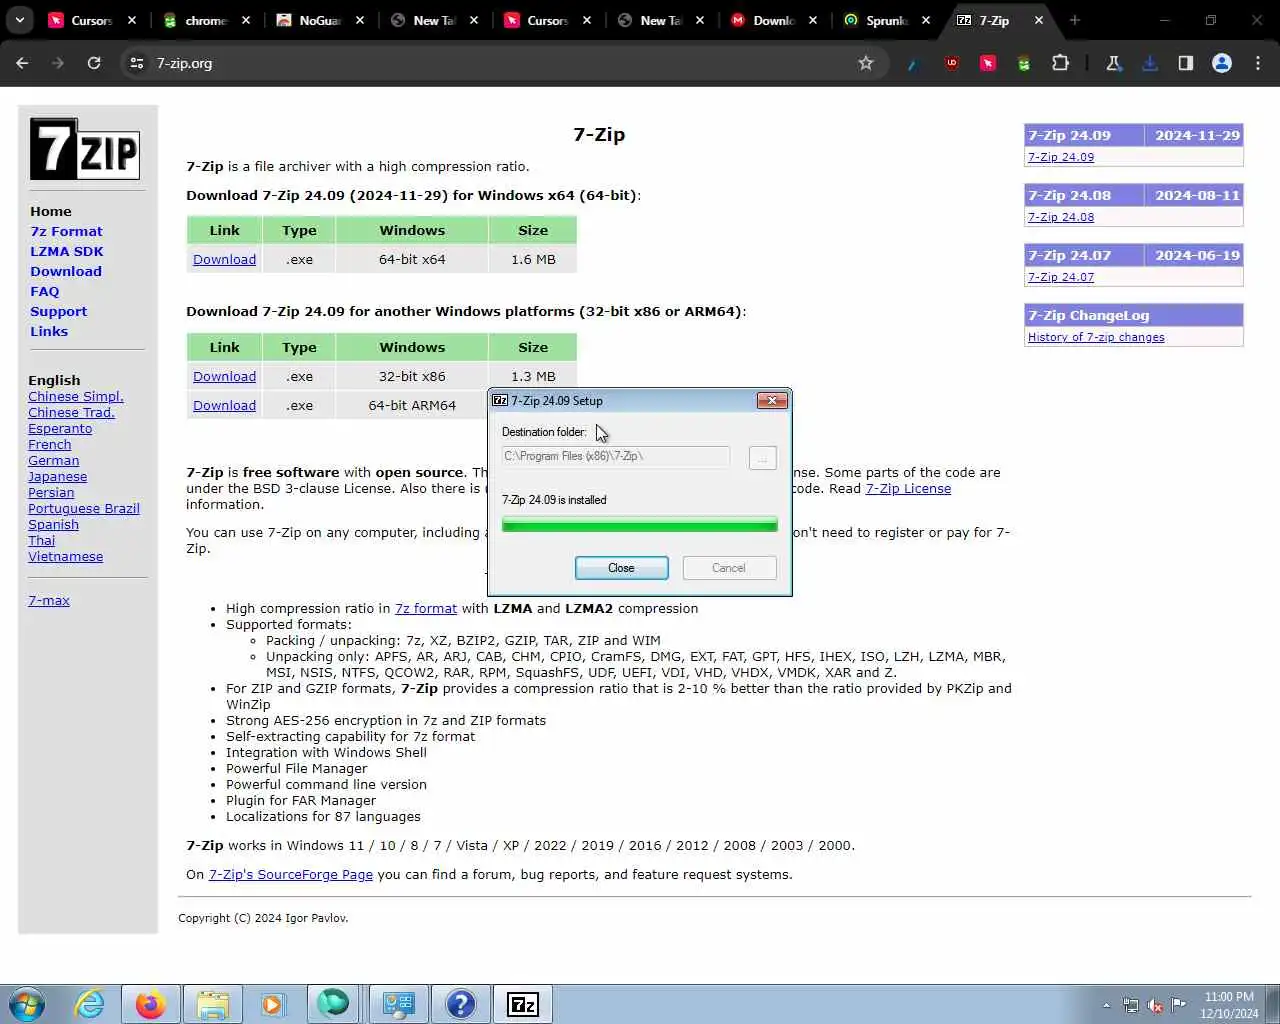Open 7-Zip 24.08 news link
The image size is (1280, 1024).
[1061, 217]
